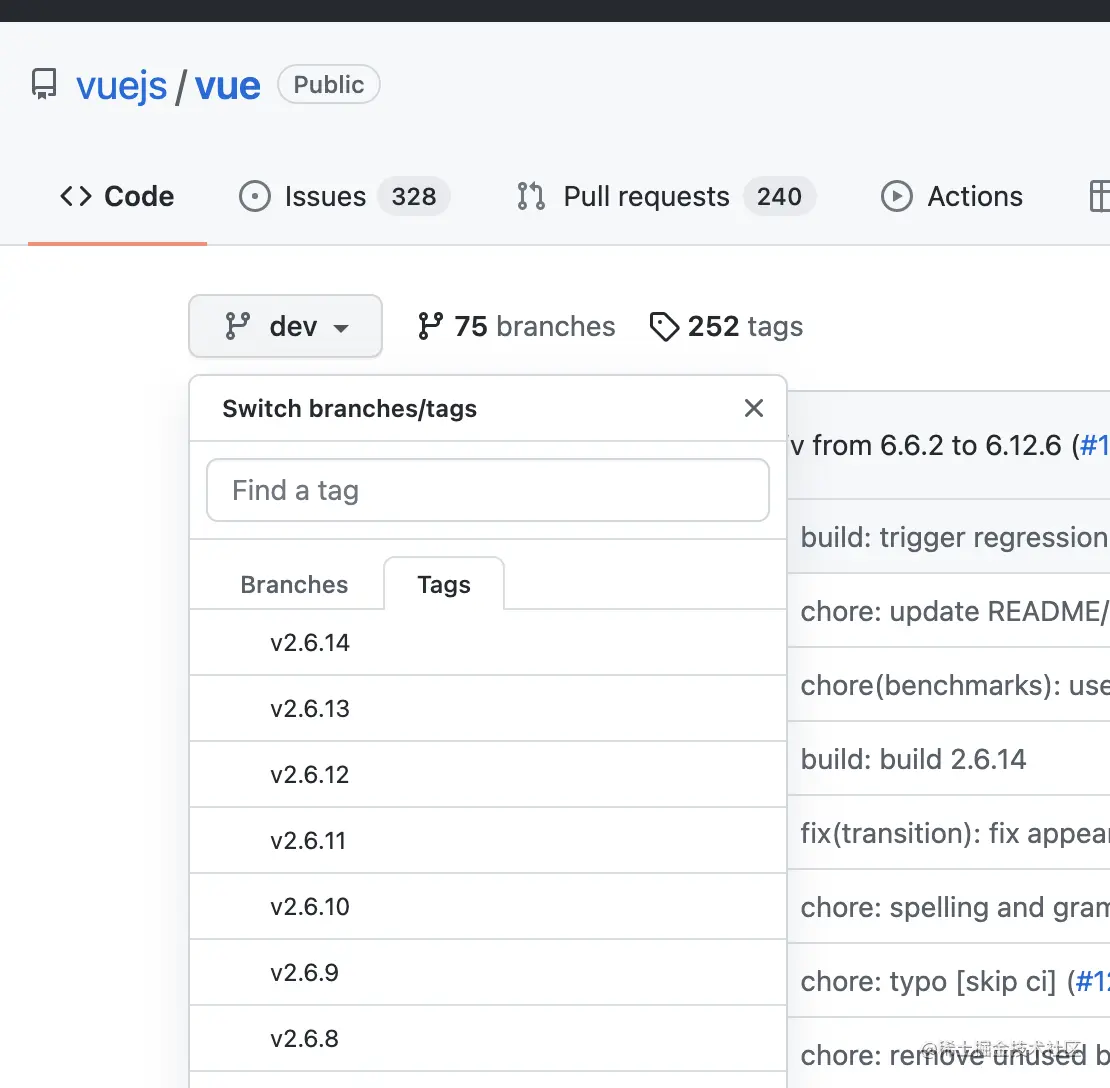Click the 328 issues counter
The width and height of the screenshot is (1110, 1088).
click(414, 196)
